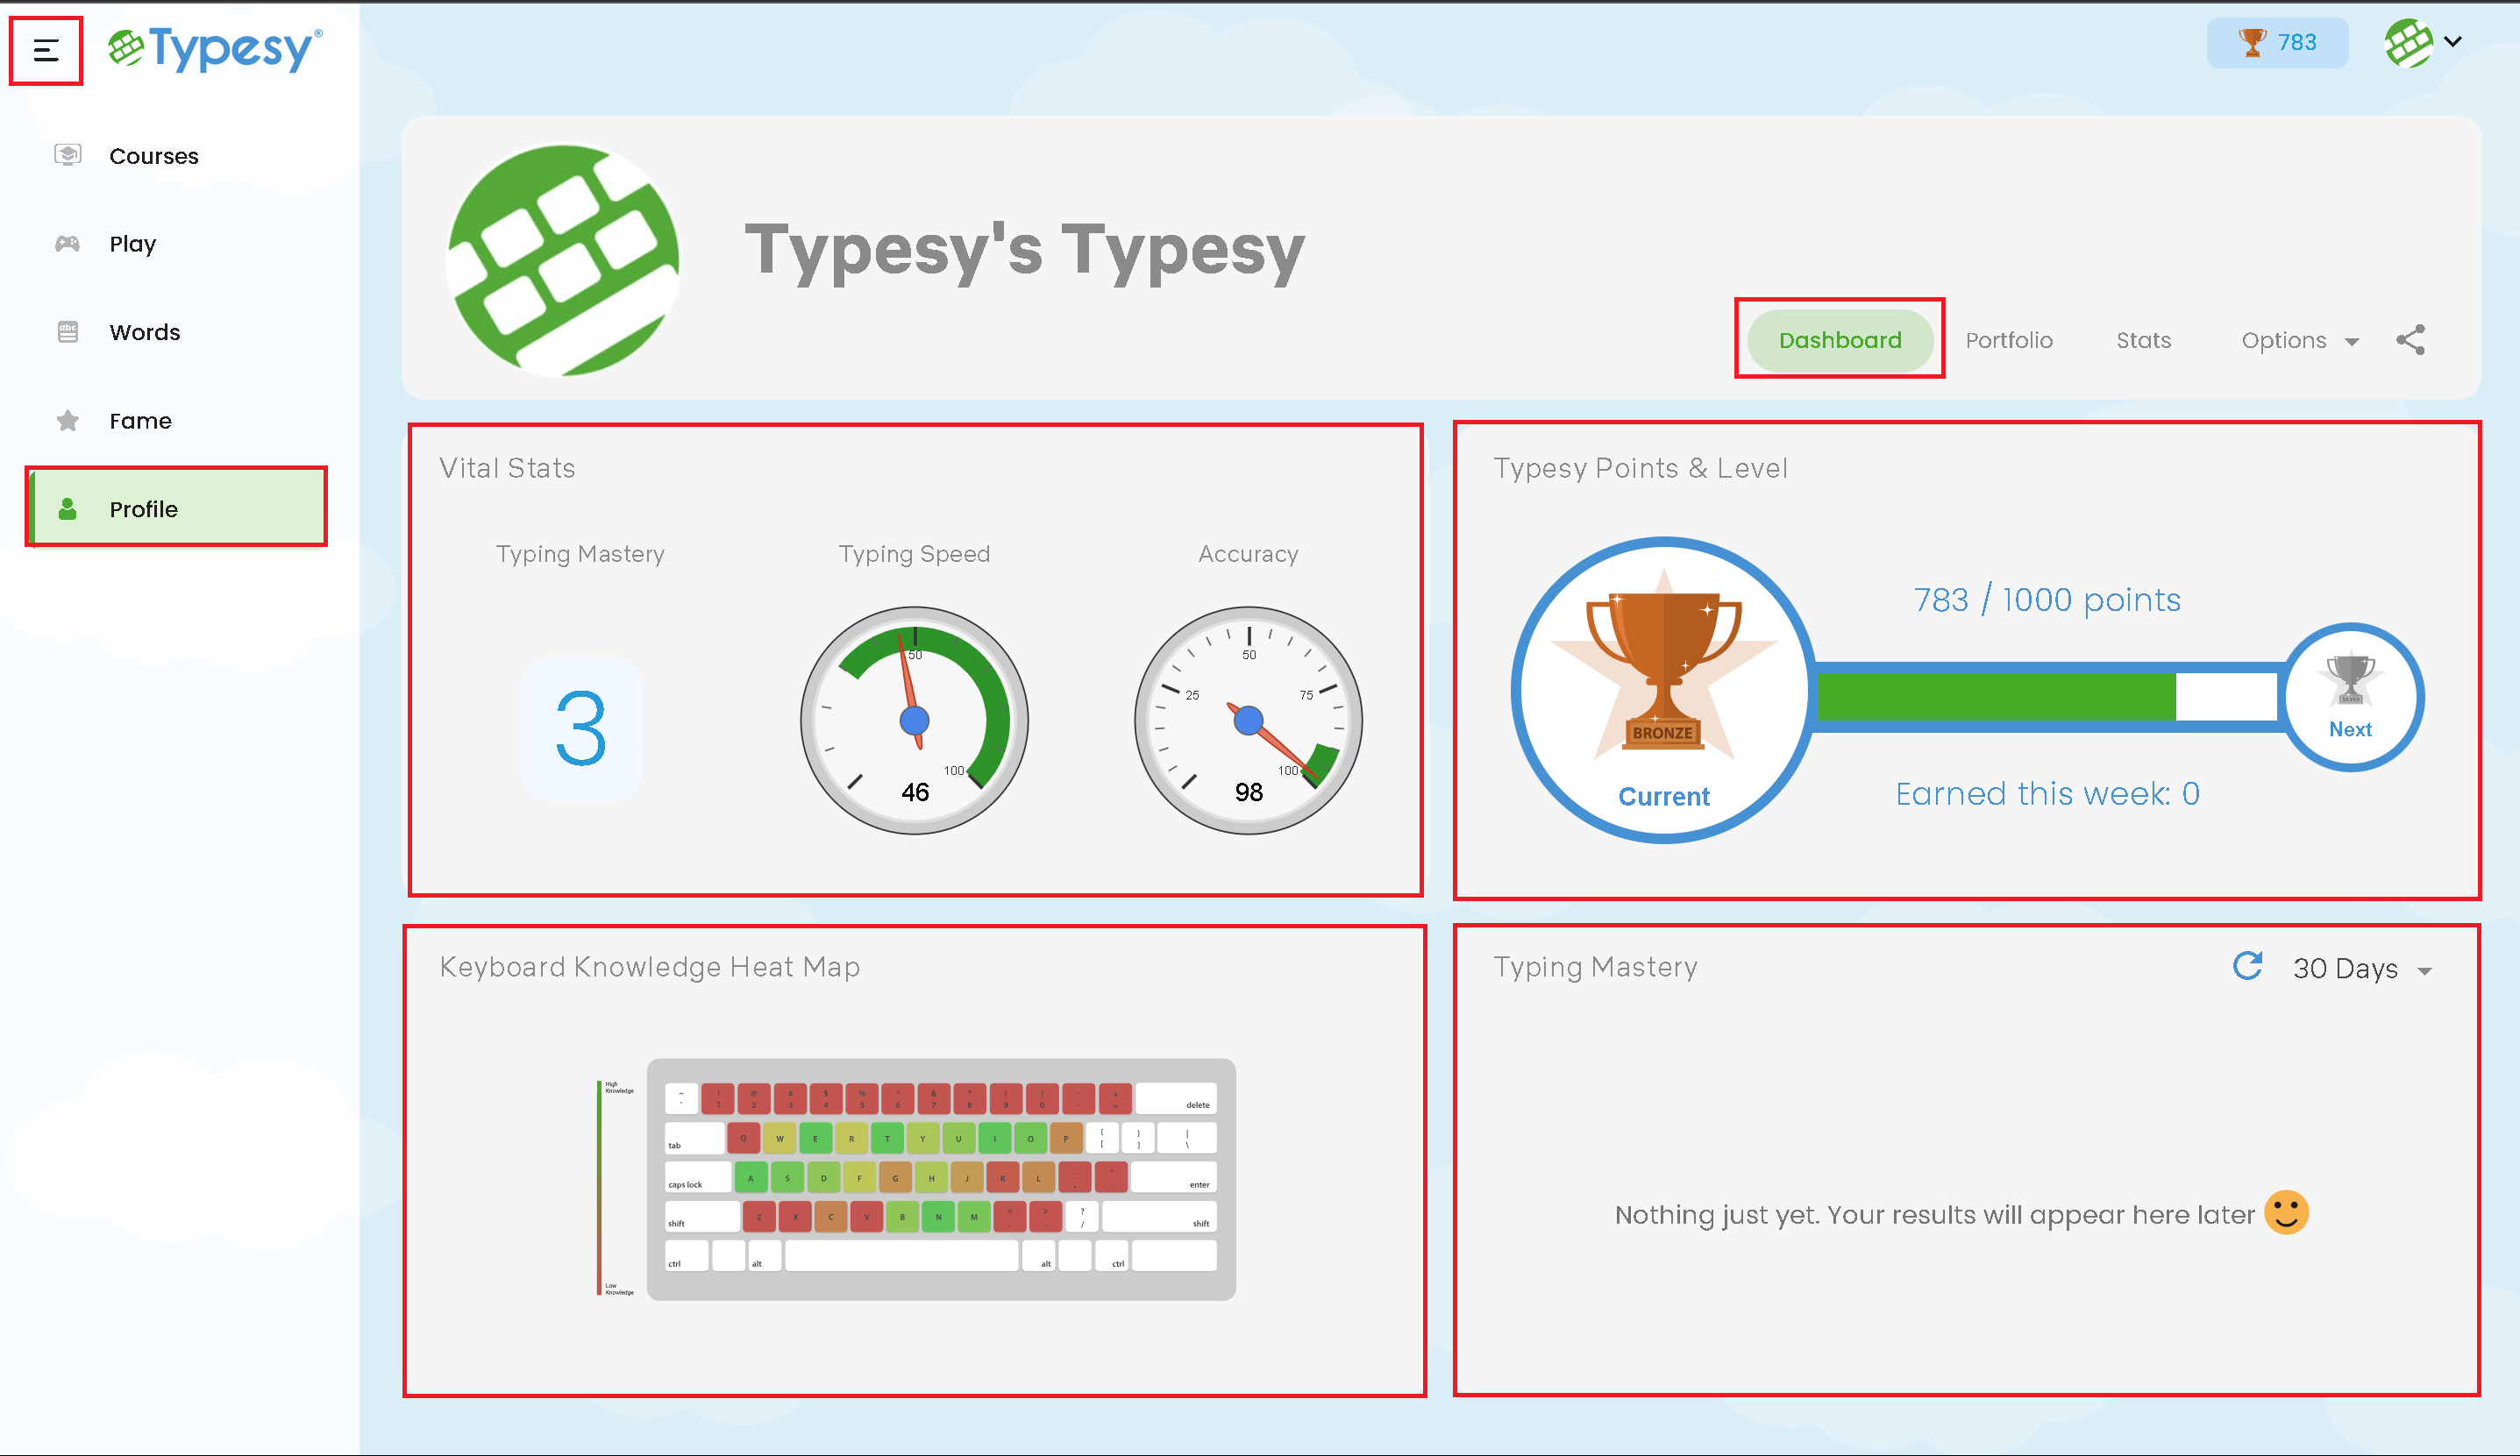2520x1456 pixels.
Task: Click the Typesy Points & Level heading
Action: click(x=1640, y=468)
